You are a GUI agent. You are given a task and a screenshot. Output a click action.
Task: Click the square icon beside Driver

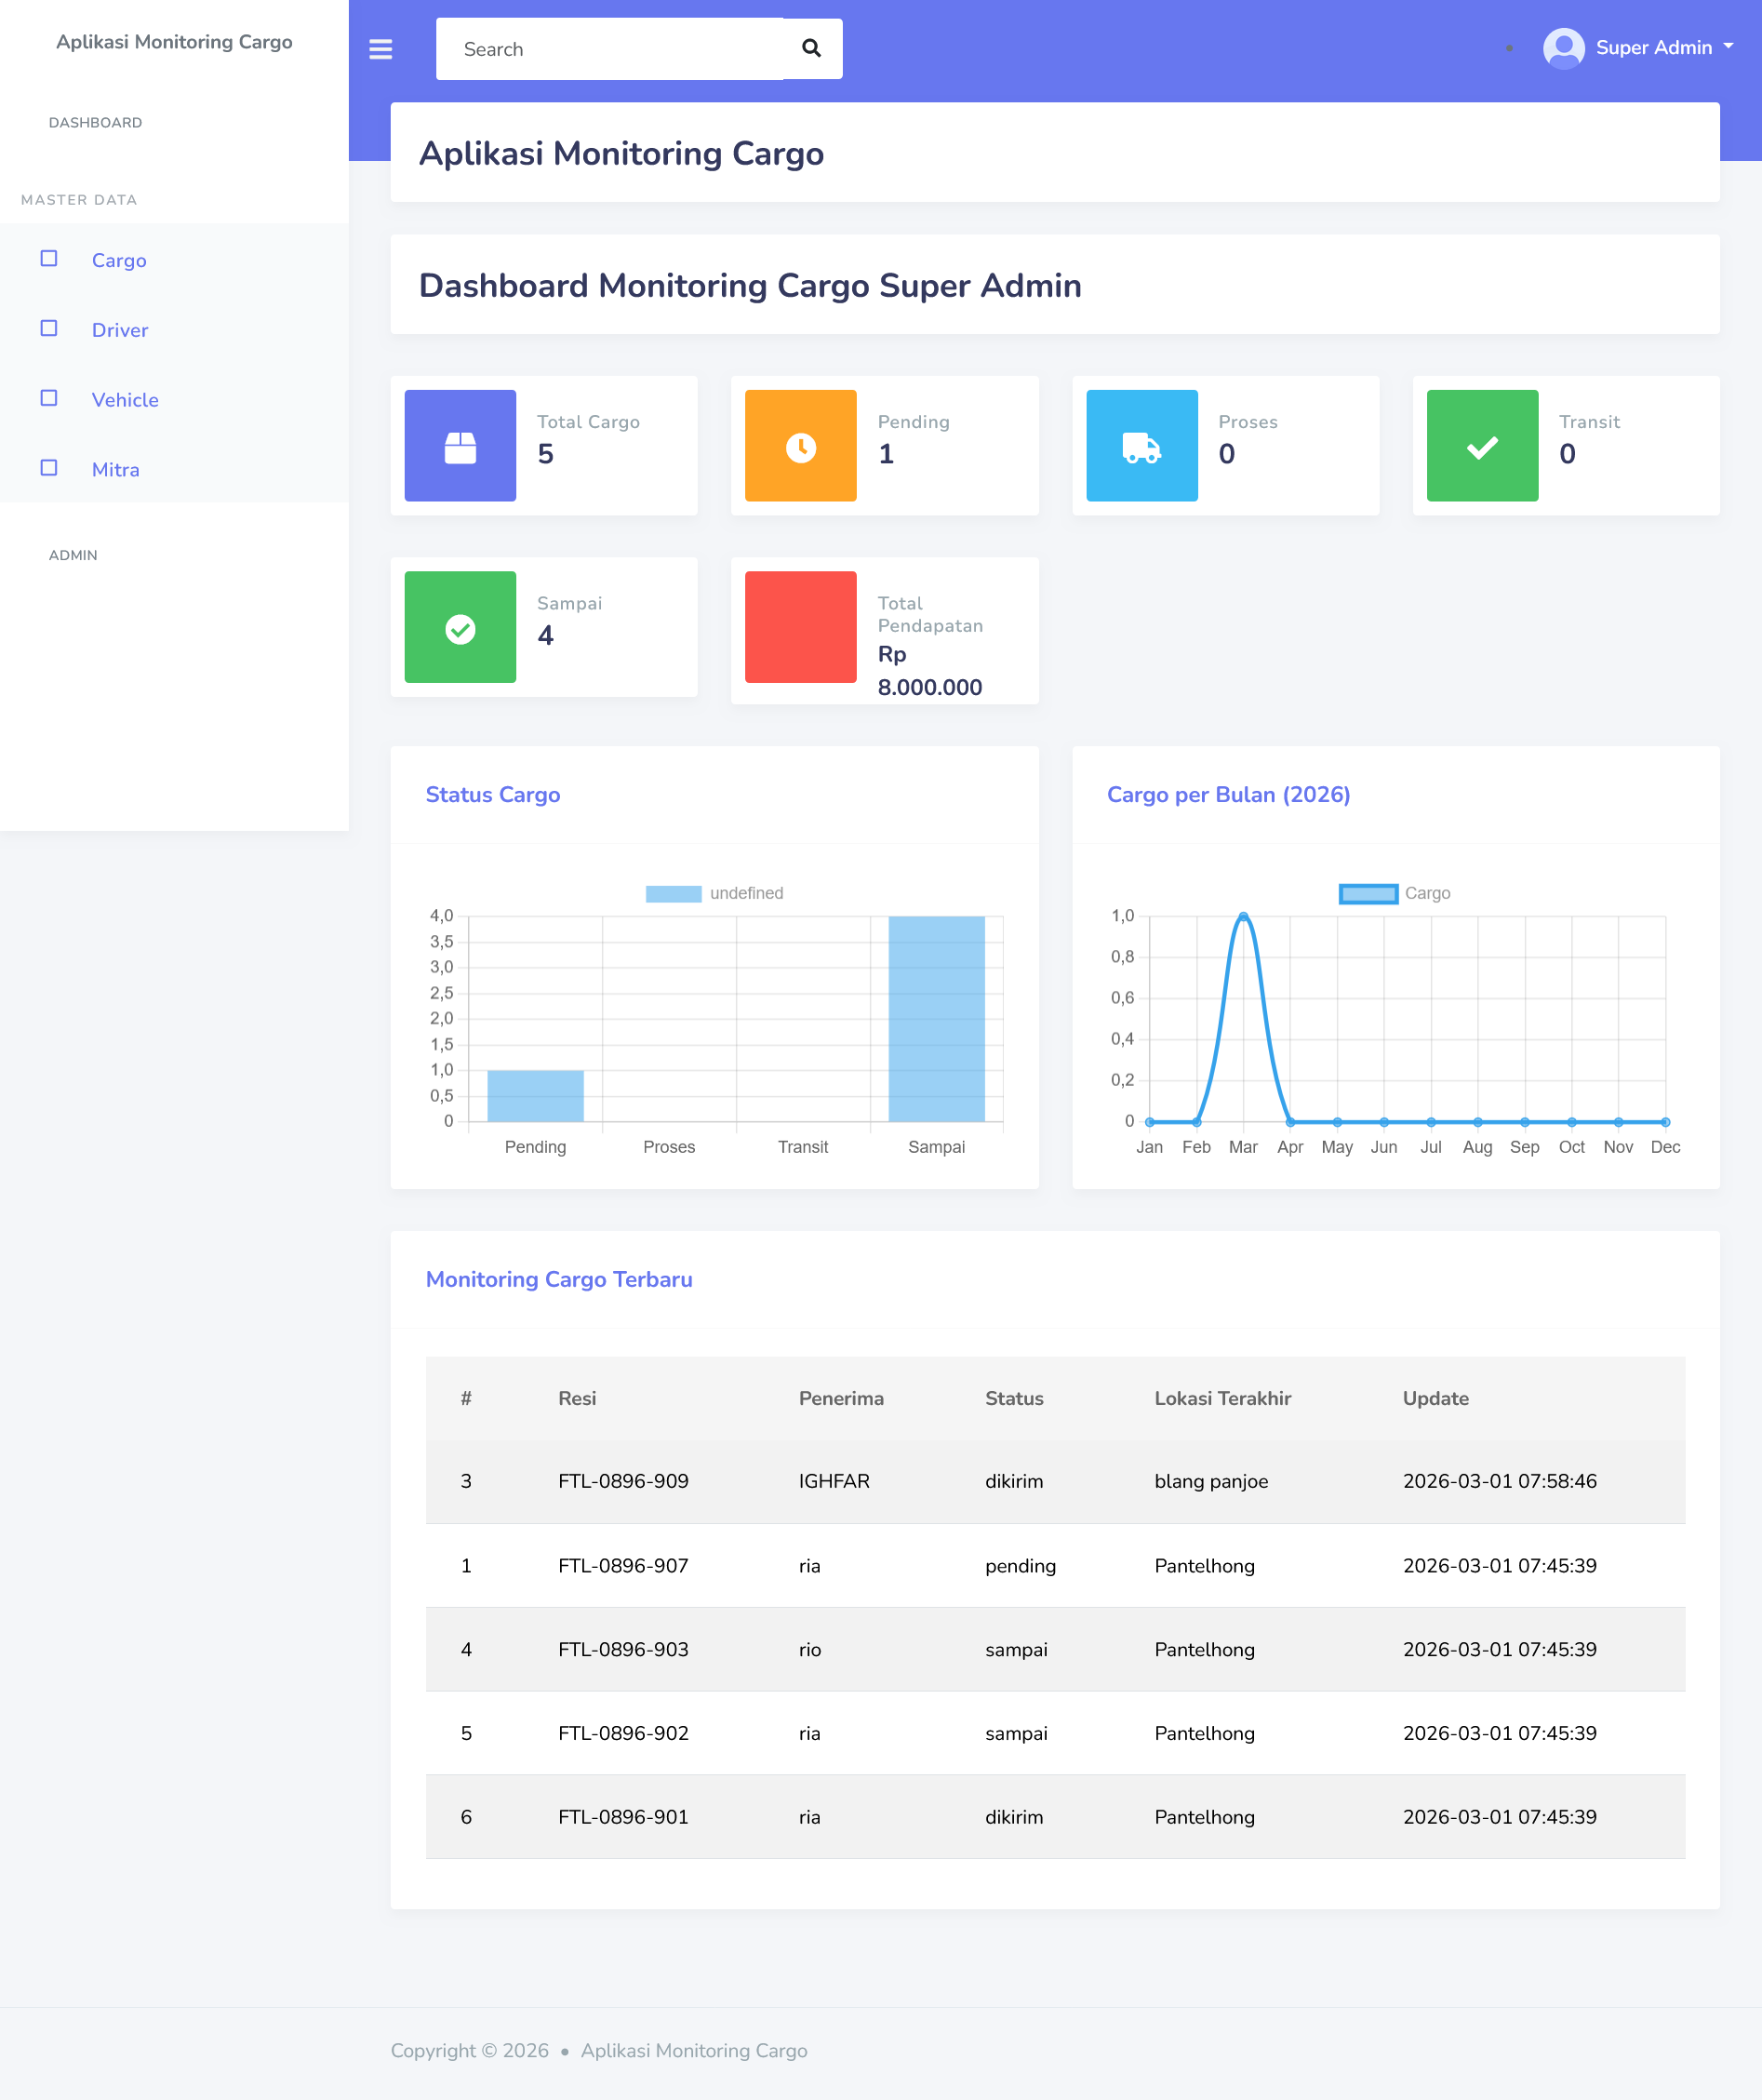point(49,329)
